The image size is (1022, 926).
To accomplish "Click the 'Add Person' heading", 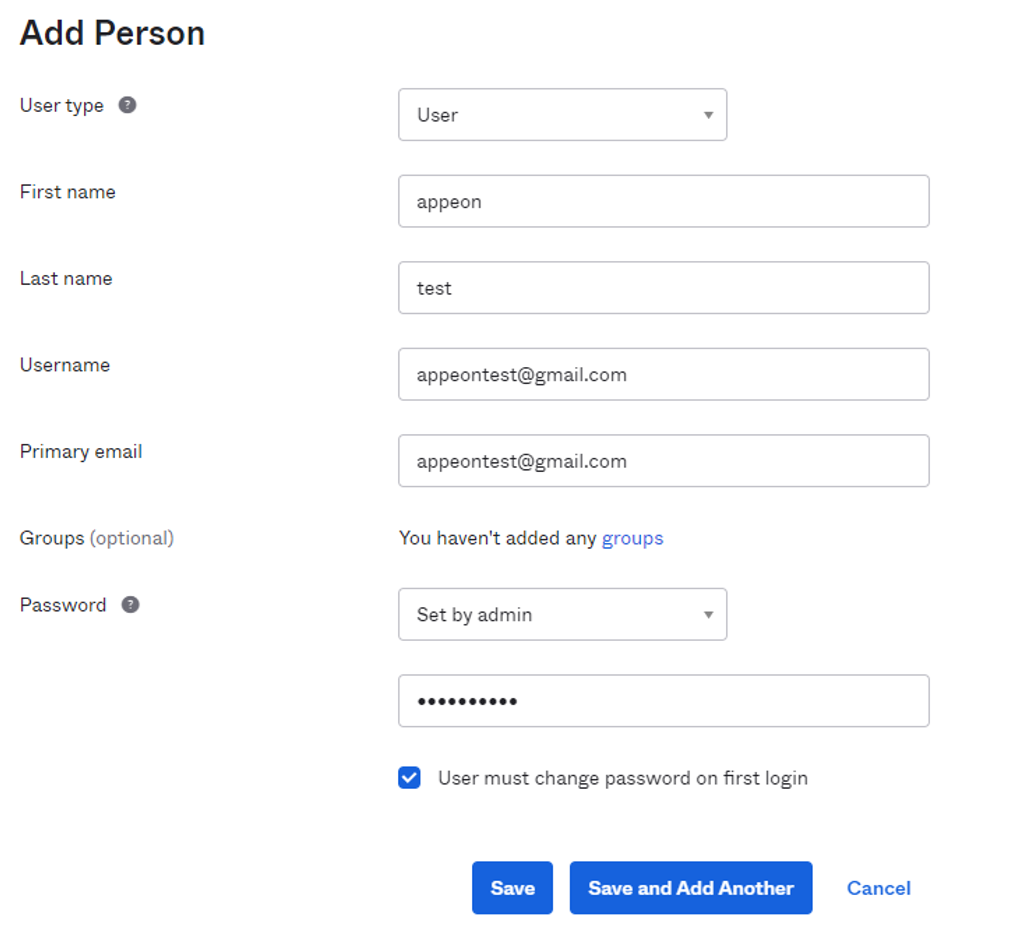I will tap(112, 33).
